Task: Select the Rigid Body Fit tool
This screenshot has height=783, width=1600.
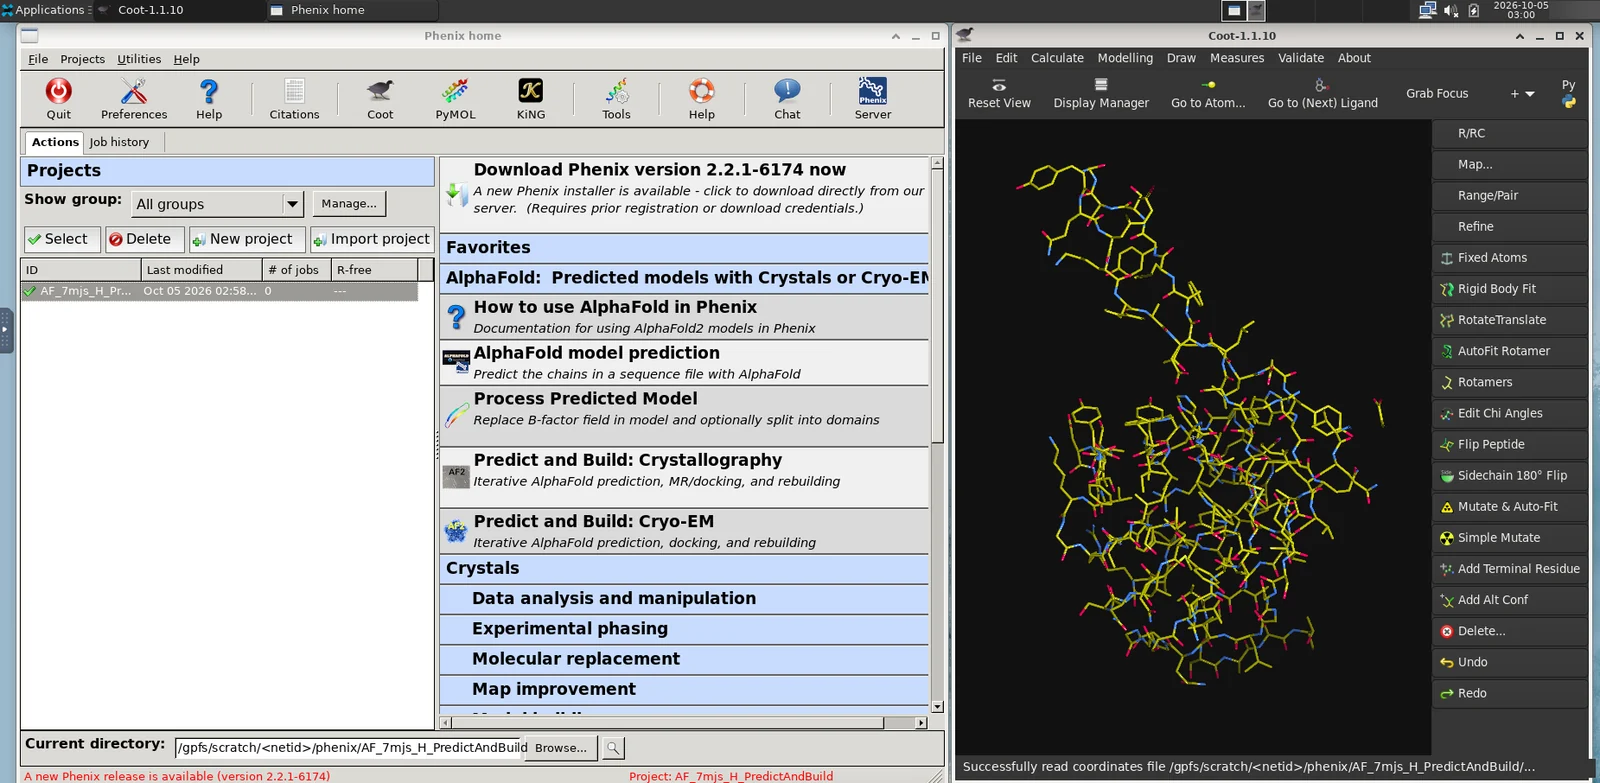Action: point(1510,289)
